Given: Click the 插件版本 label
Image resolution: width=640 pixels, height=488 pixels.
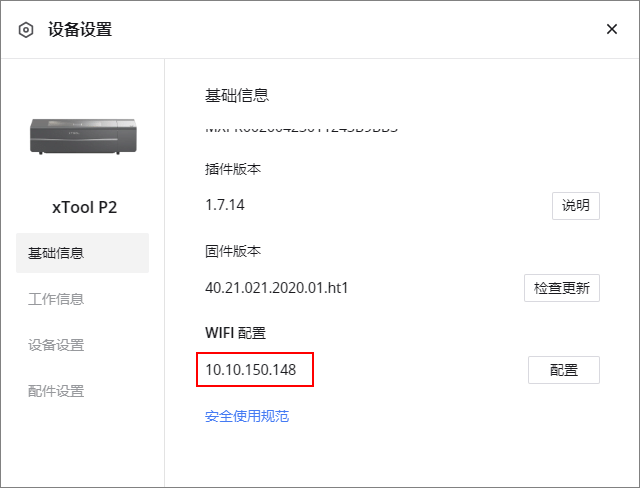Looking at the screenshot, I should coord(233,169).
